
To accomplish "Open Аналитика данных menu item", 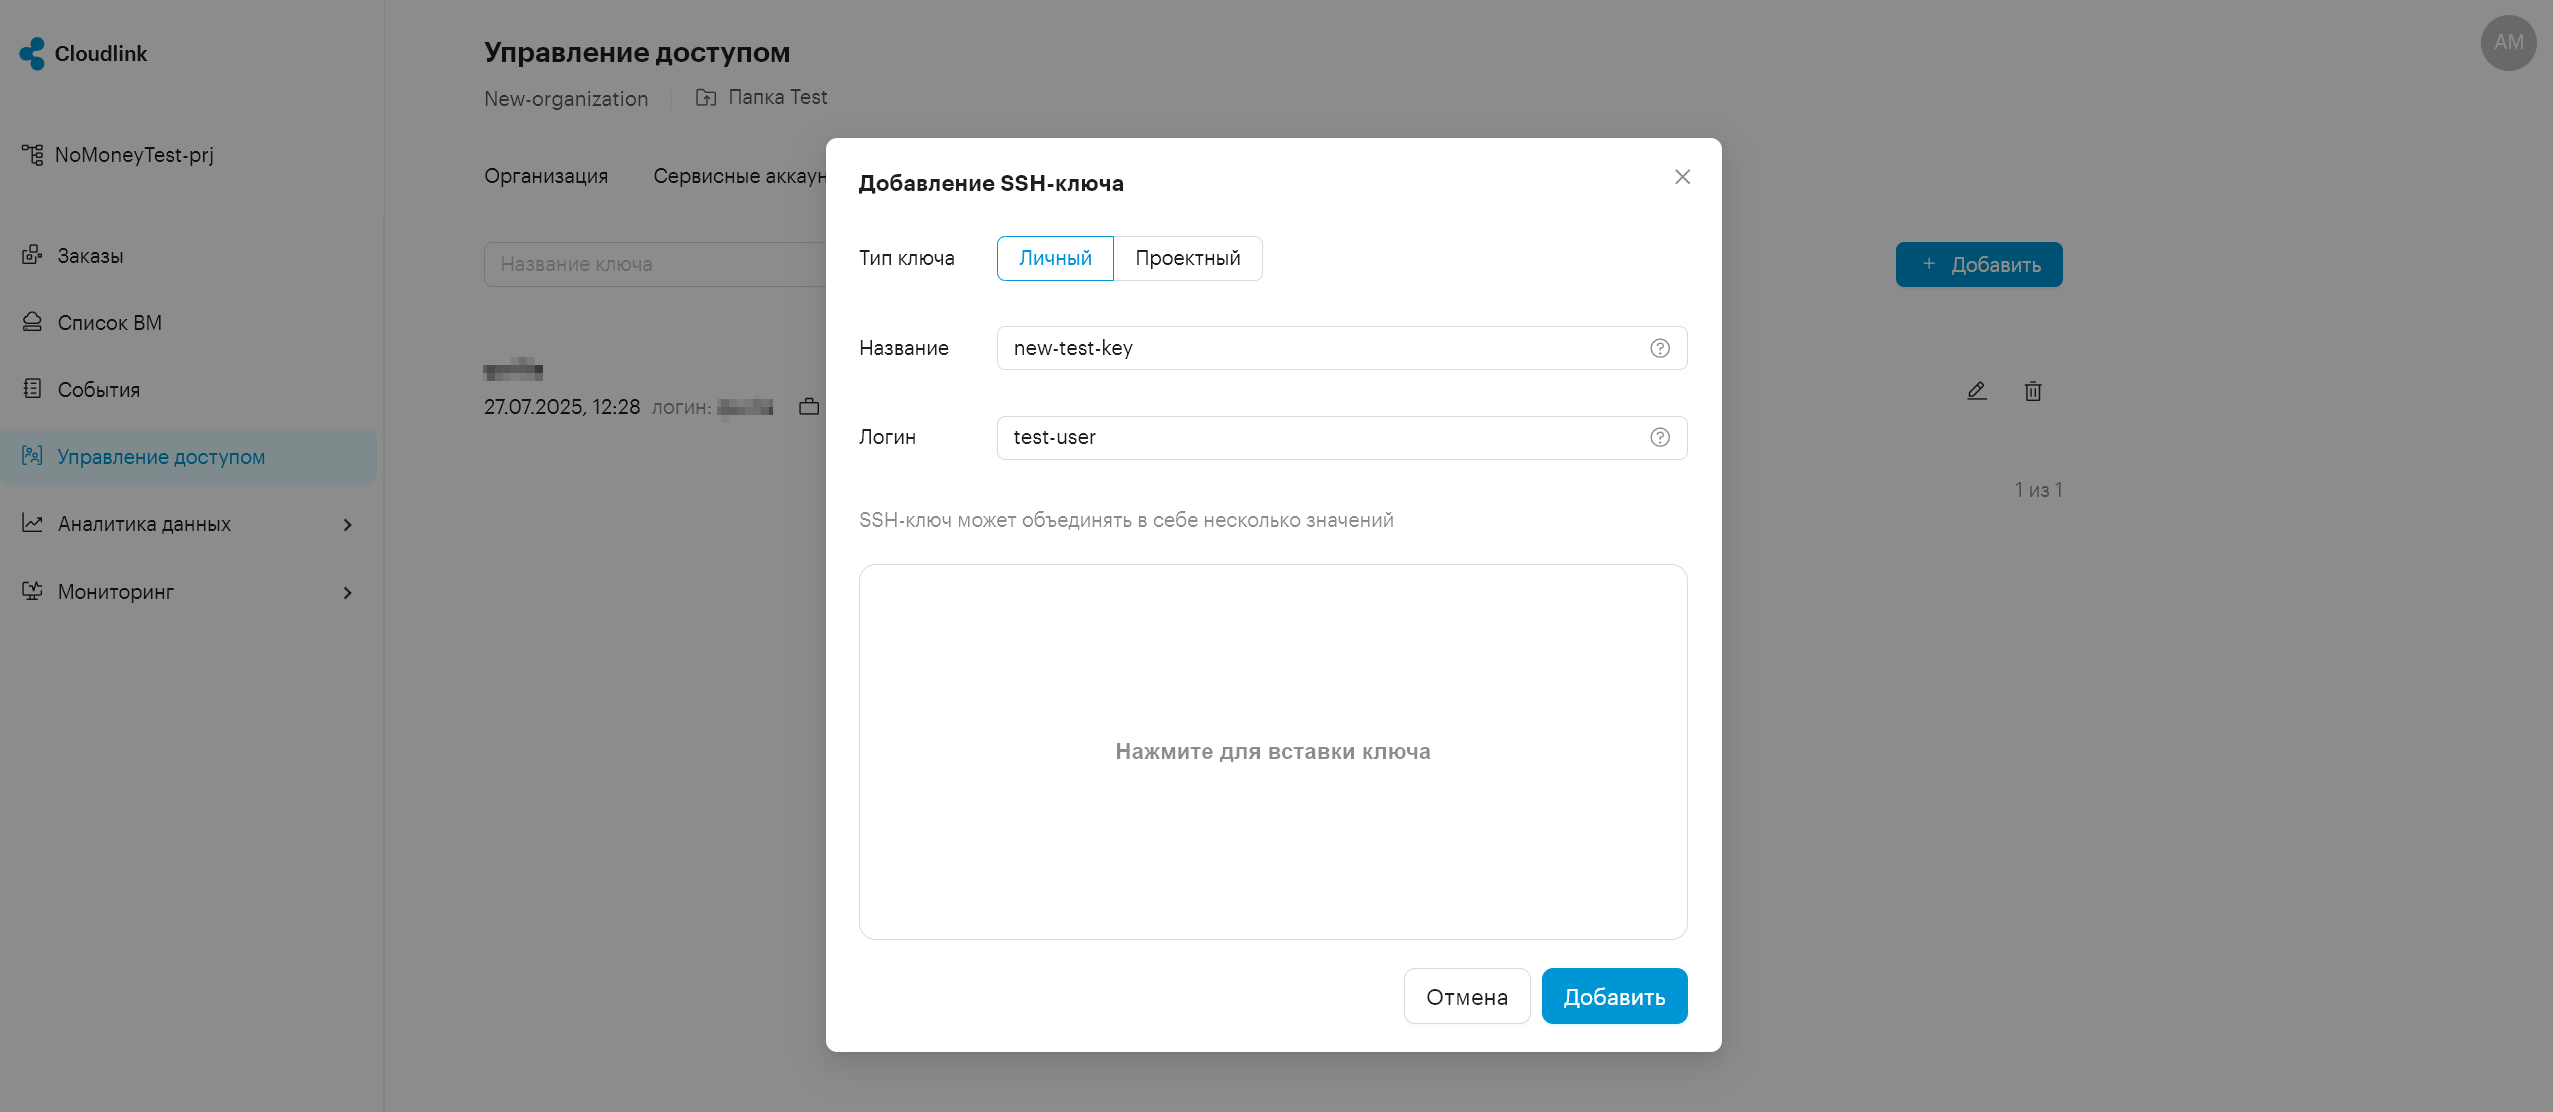I will [x=144, y=524].
